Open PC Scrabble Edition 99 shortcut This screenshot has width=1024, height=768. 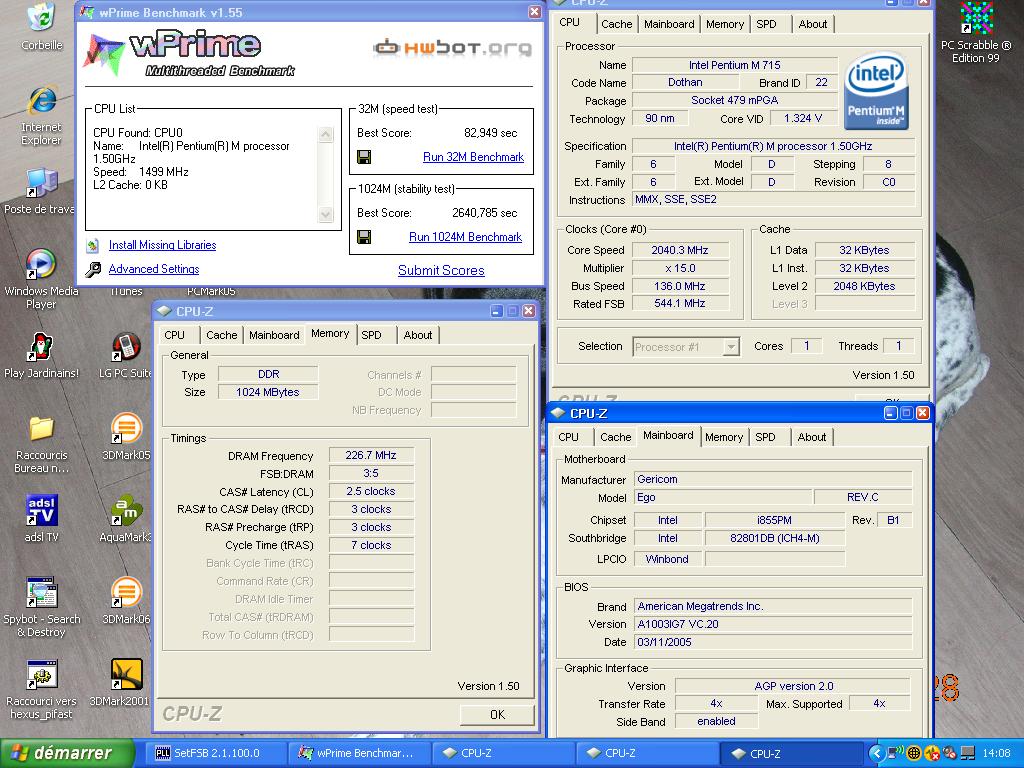pyautogui.click(x=976, y=33)
